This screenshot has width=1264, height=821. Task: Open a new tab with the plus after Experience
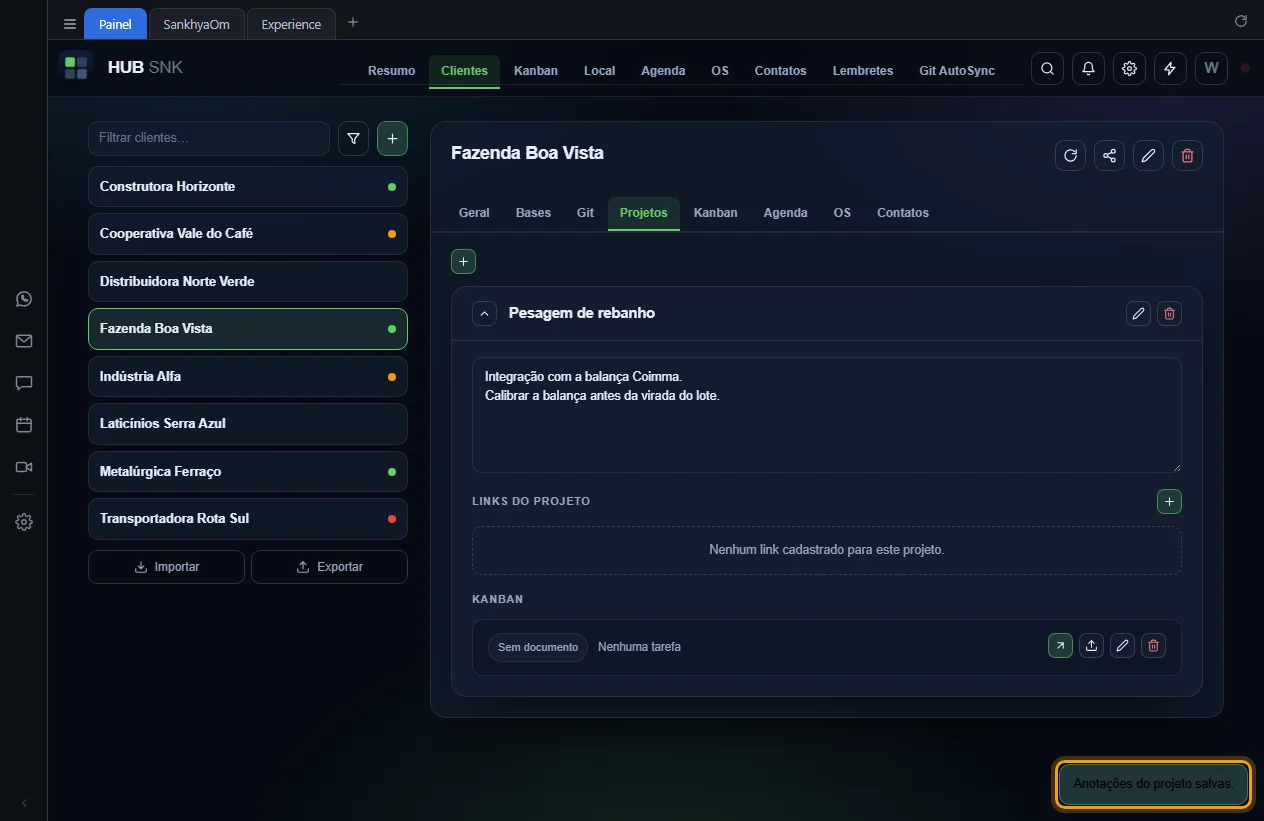352,22
